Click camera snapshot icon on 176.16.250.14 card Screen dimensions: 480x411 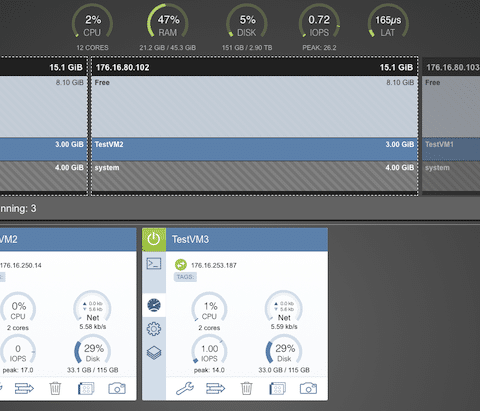point(117,388)
